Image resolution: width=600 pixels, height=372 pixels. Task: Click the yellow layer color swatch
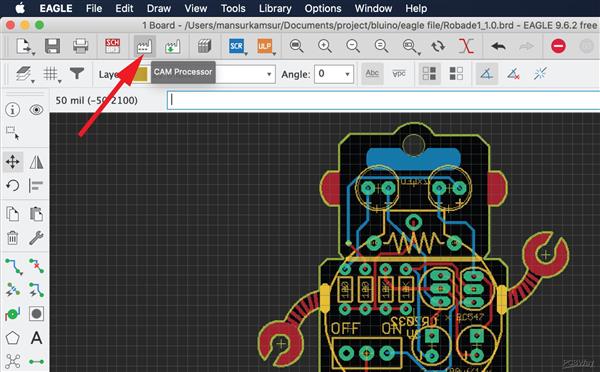coord(140,74)
